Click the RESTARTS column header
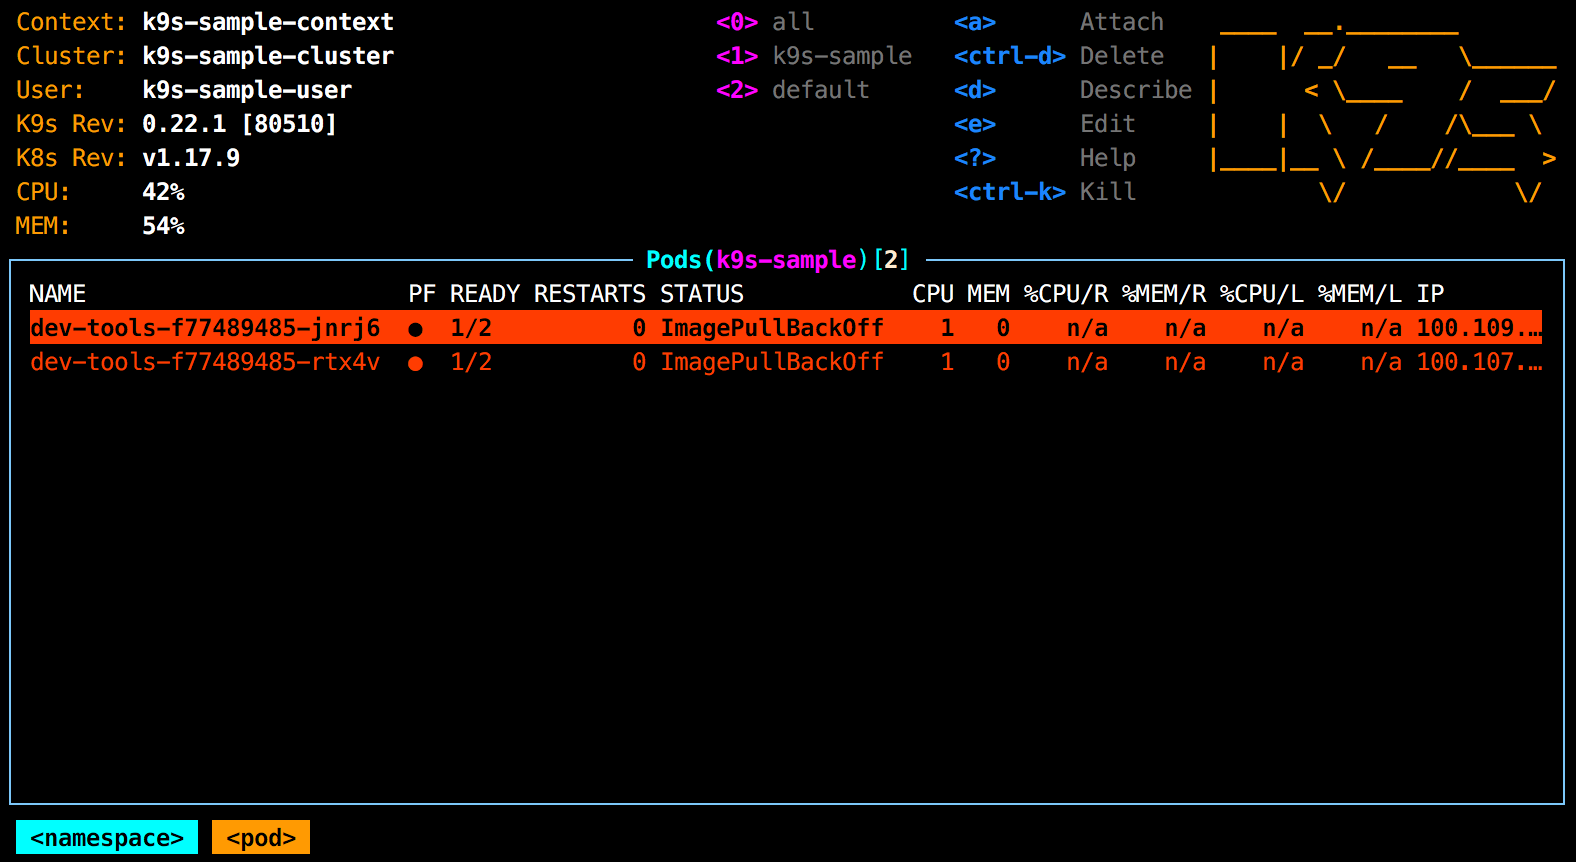Screen dimensions: 1576x862 point(590,294)
